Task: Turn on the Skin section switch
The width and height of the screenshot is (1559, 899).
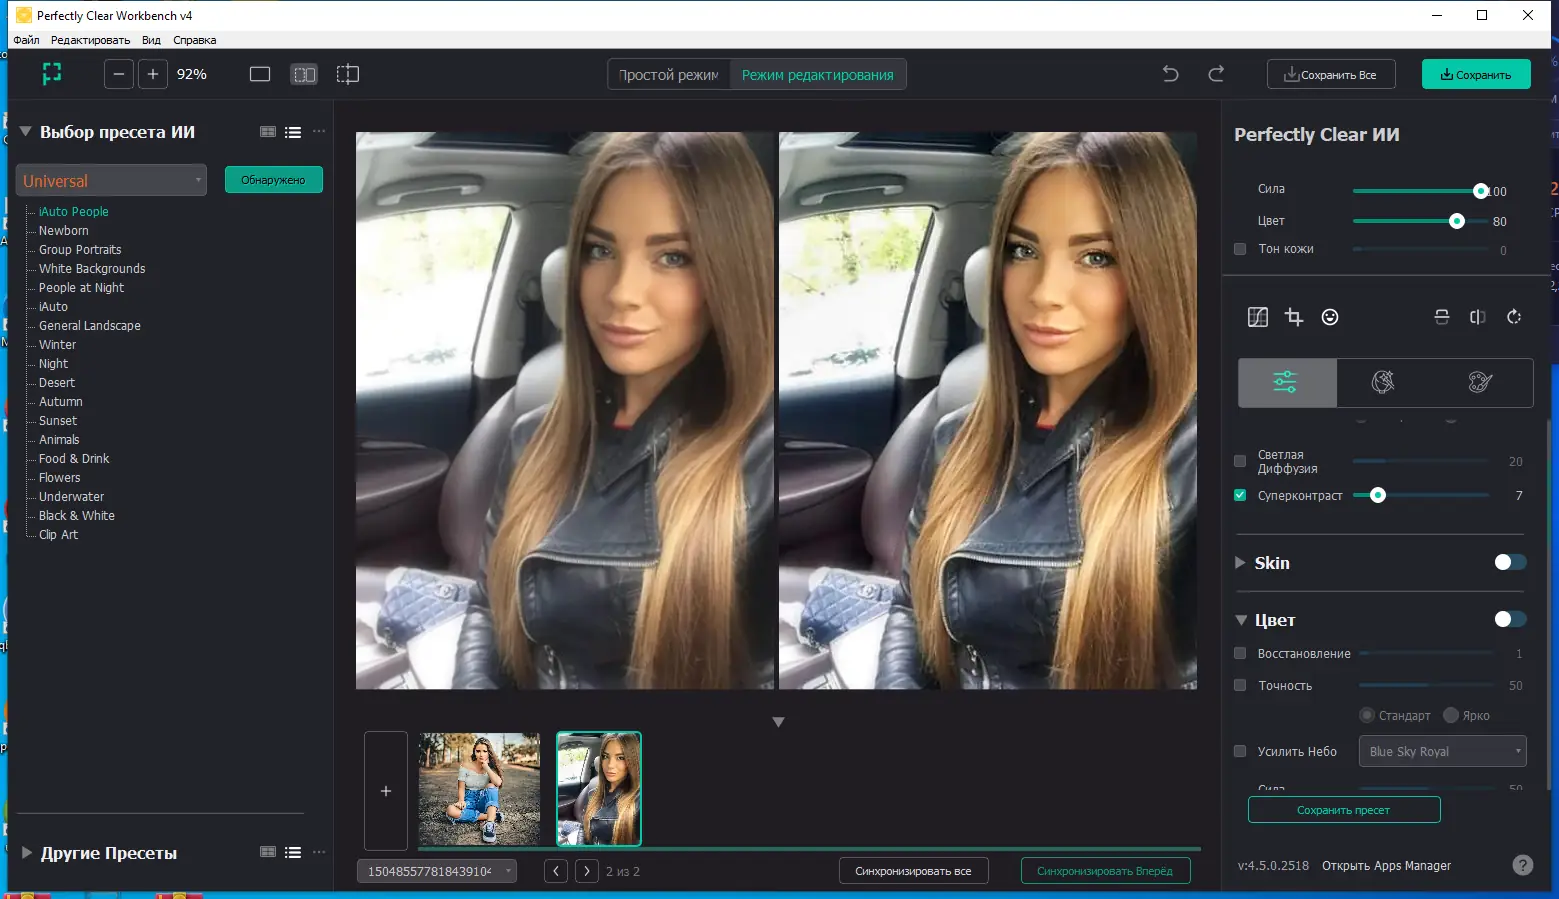Action: (1510, 562)
